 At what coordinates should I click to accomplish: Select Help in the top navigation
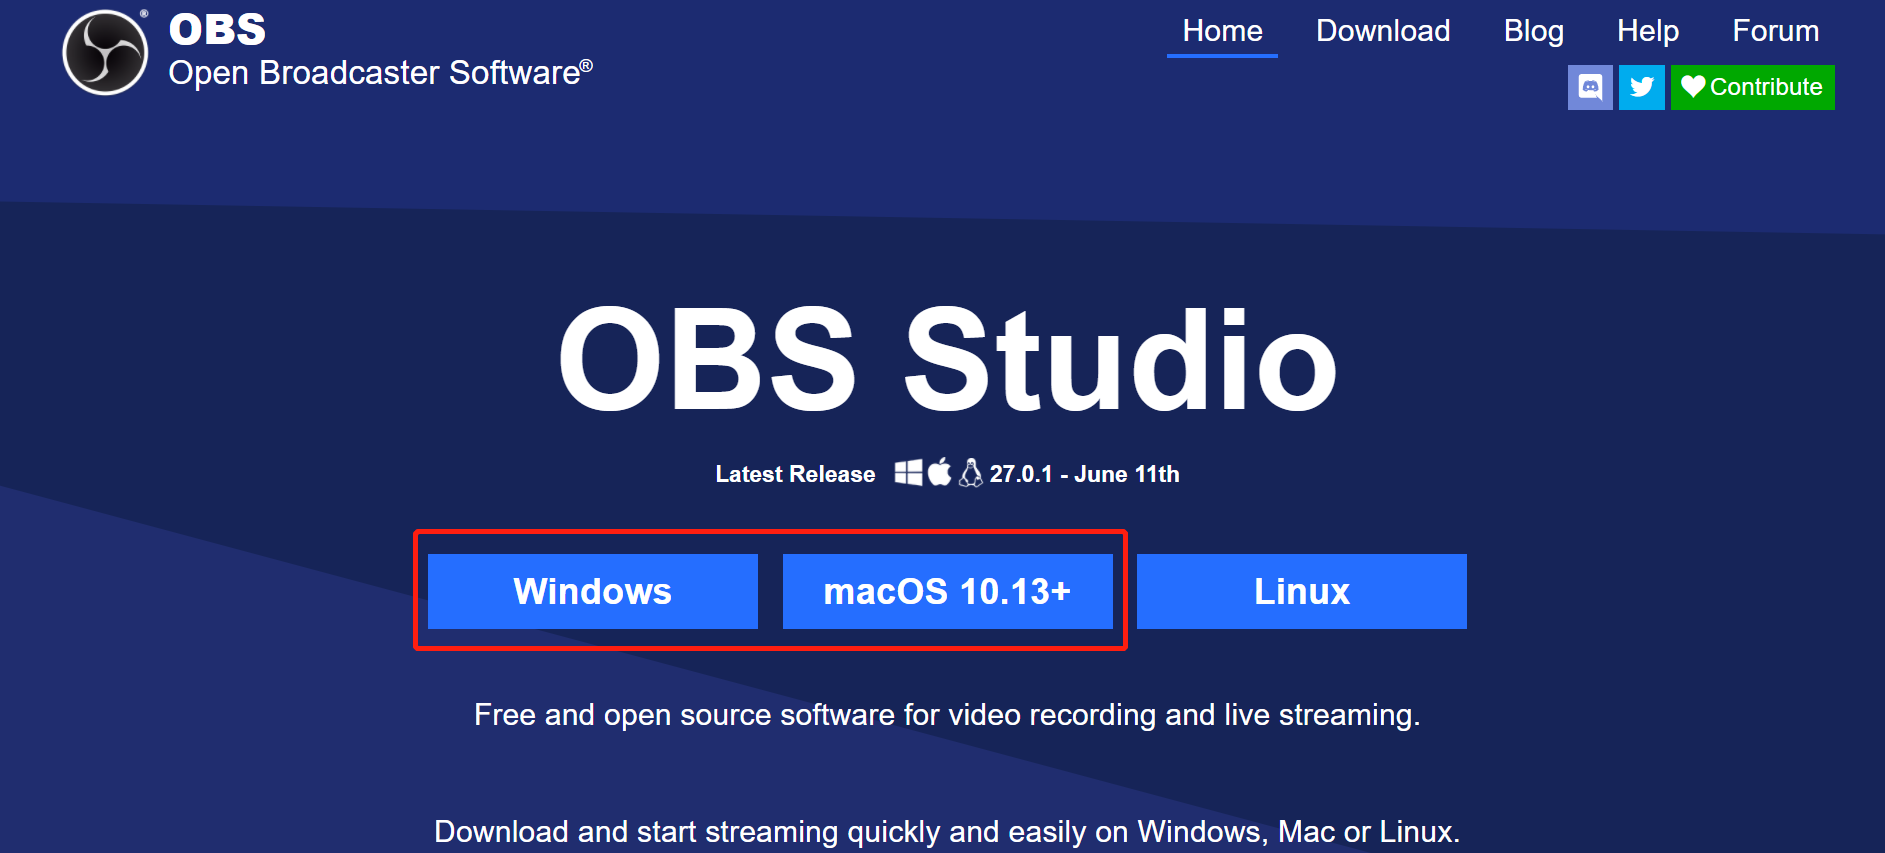(x=1647, y=31)
